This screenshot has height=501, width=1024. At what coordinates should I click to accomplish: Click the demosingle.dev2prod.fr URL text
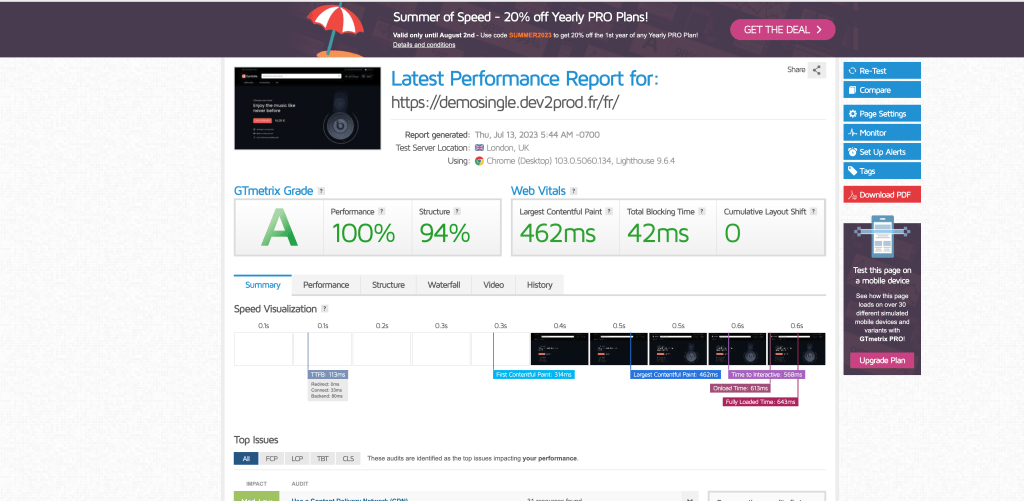coord(504,102)
